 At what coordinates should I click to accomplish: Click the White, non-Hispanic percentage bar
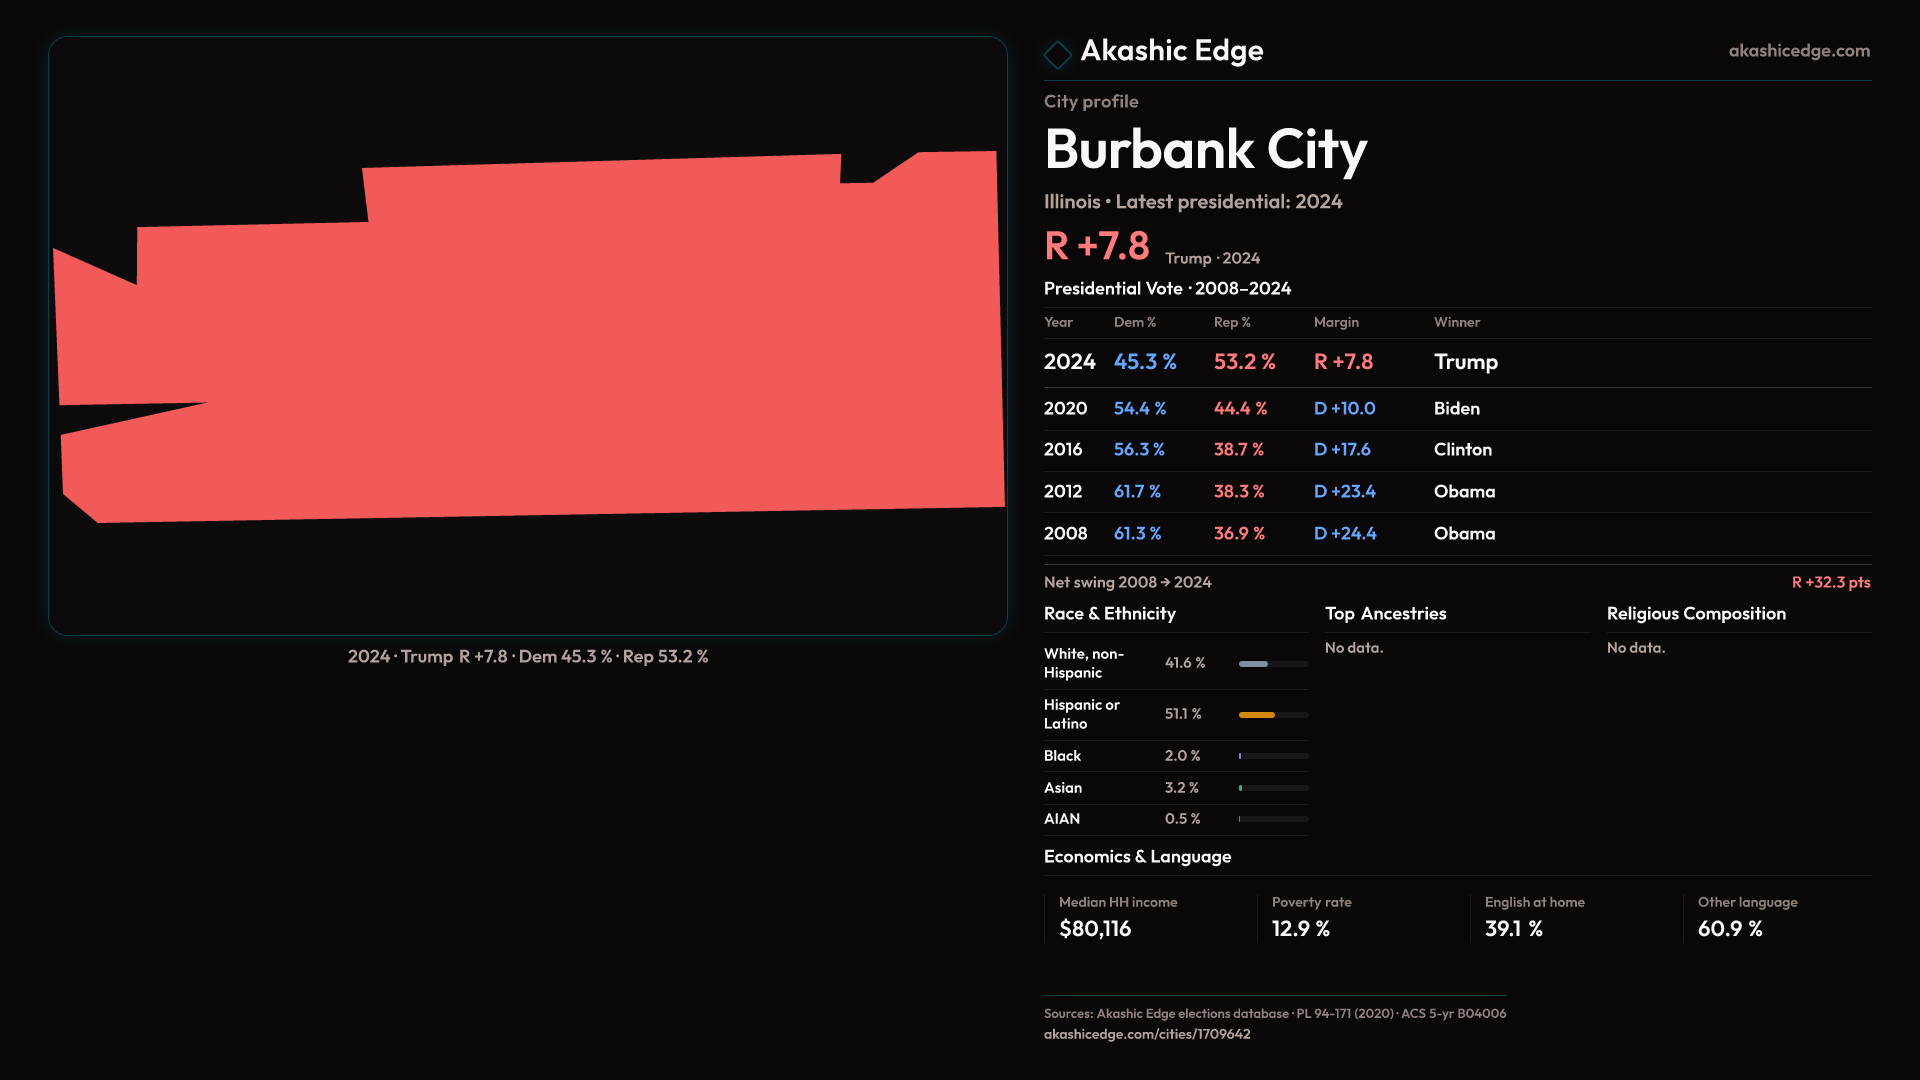pos(1254,664)
